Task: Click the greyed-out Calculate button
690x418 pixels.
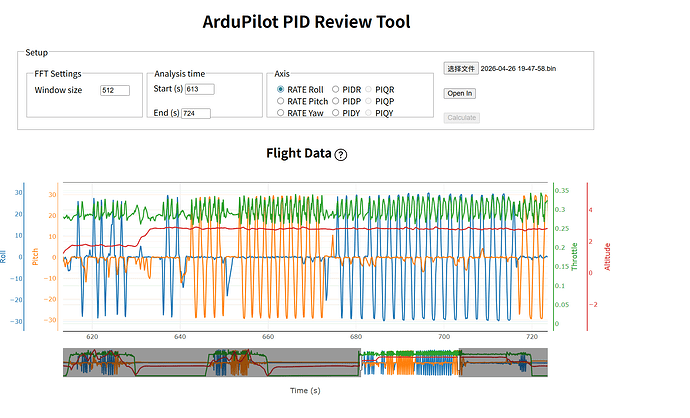Action: point(462,117)
